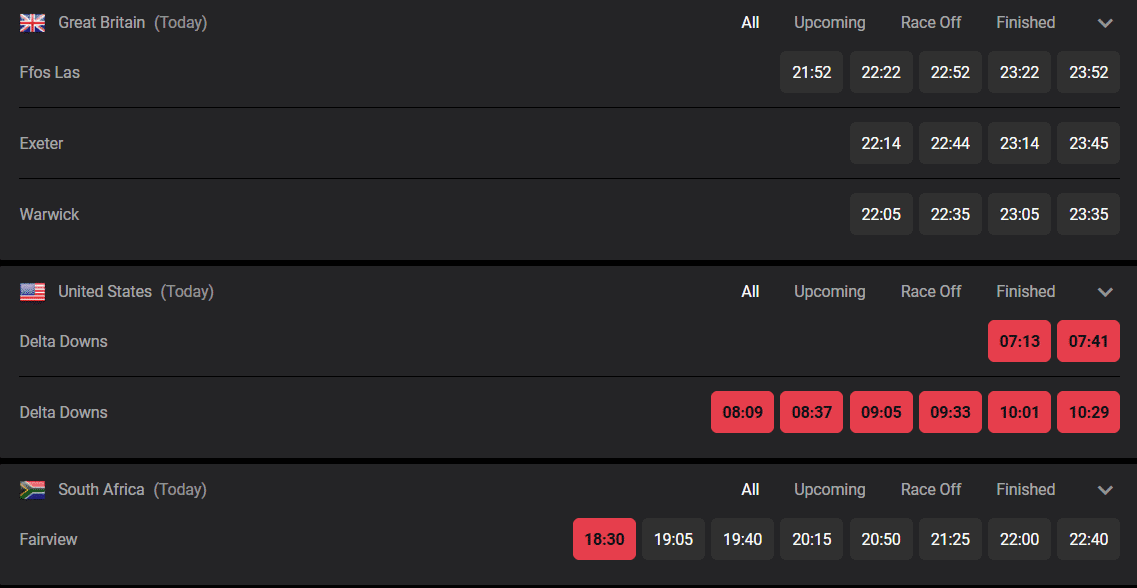Collapse the Great Britain races section

[1105, 23]
